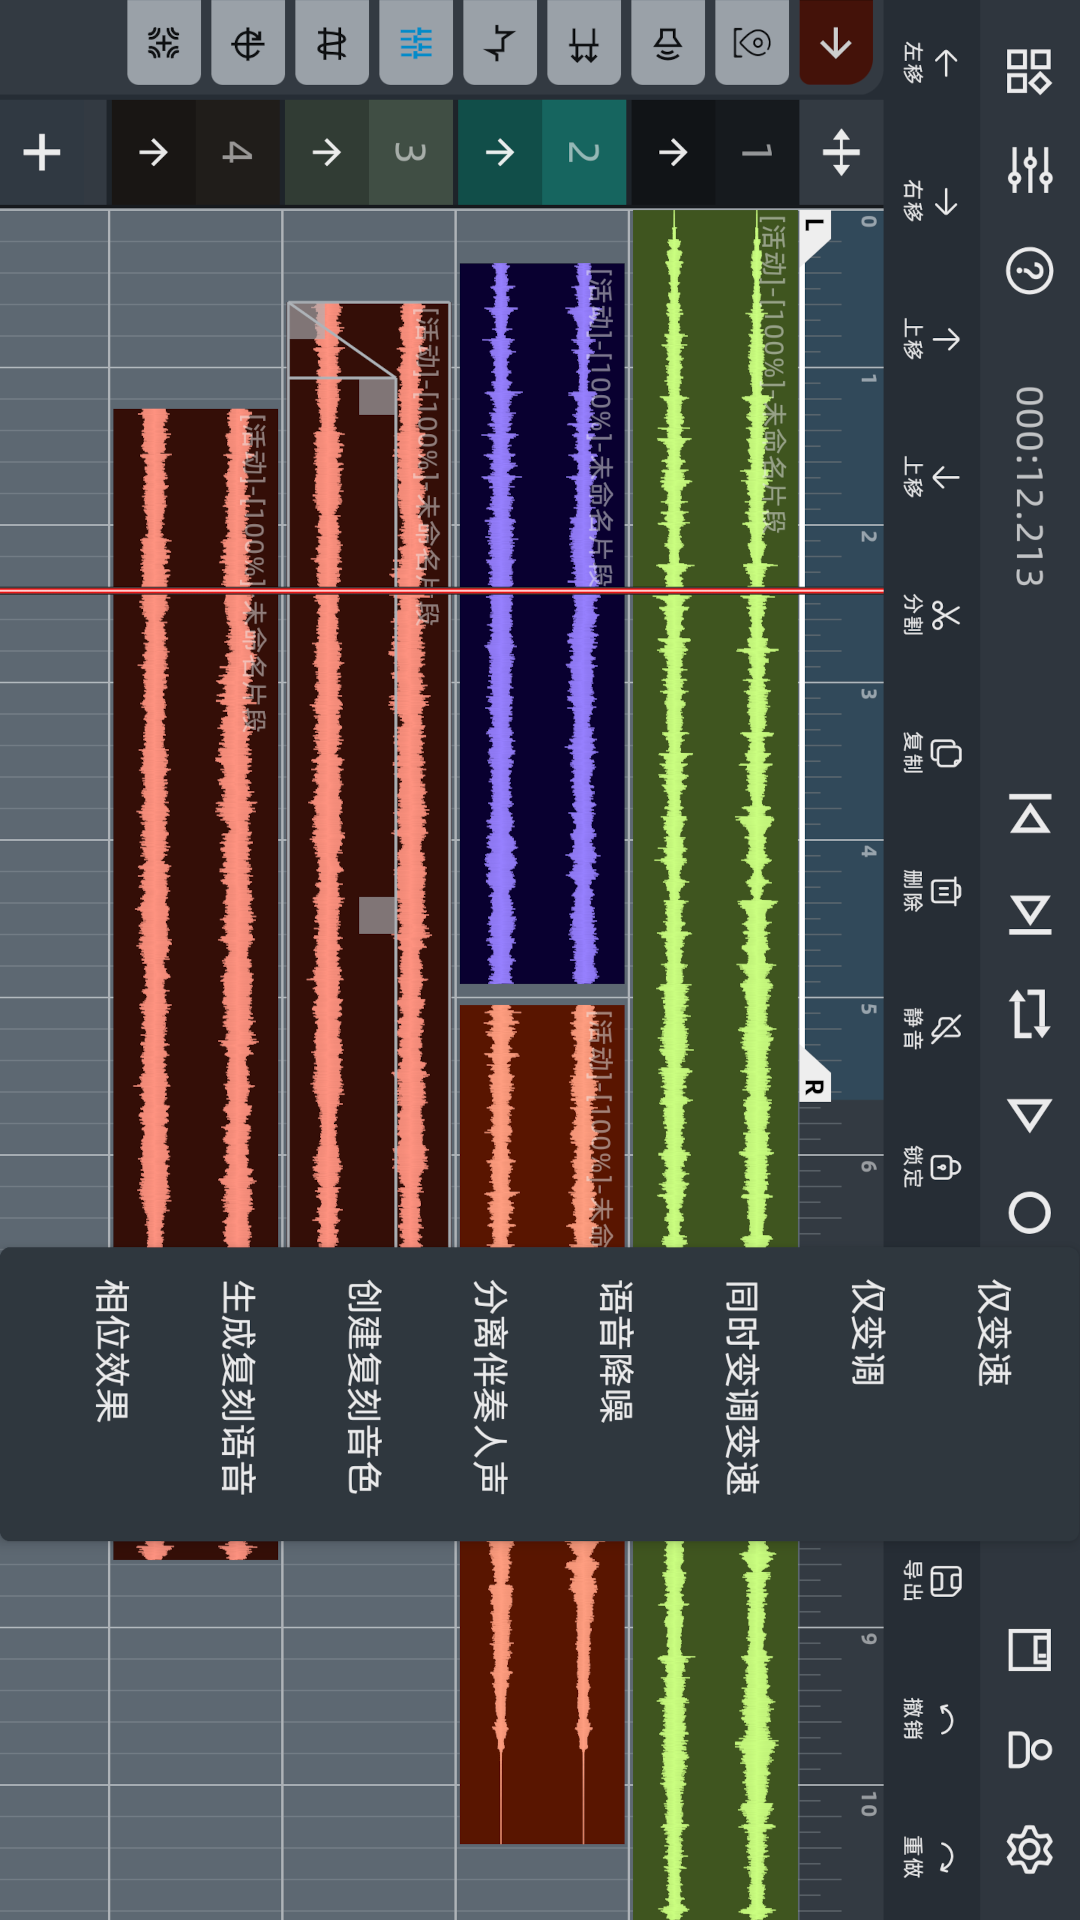Image resolution: width=1080 pixels, height=1920 pixels.
Task: Toggle loop playback icon
Action: 1029,1013
